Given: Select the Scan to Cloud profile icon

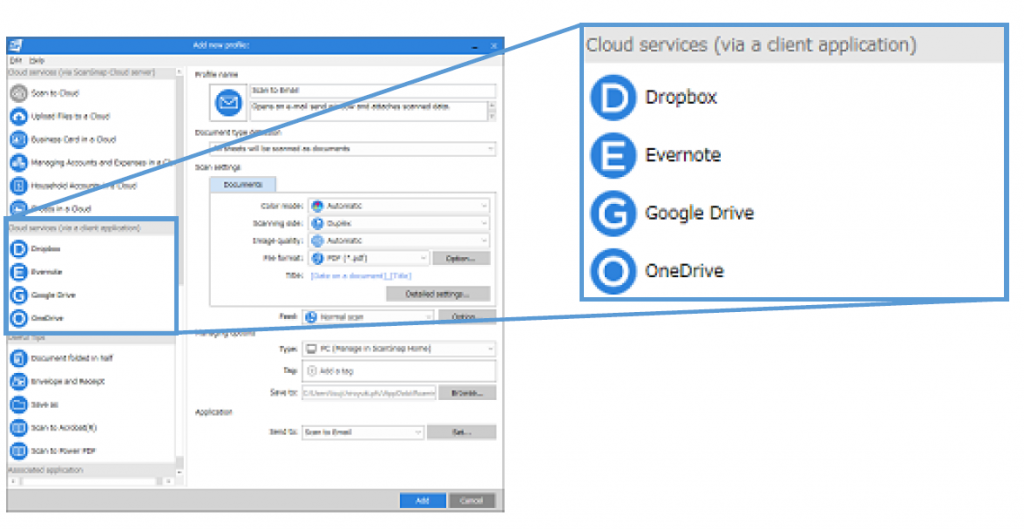Looking at the screenshot, I should click(18, 93).
